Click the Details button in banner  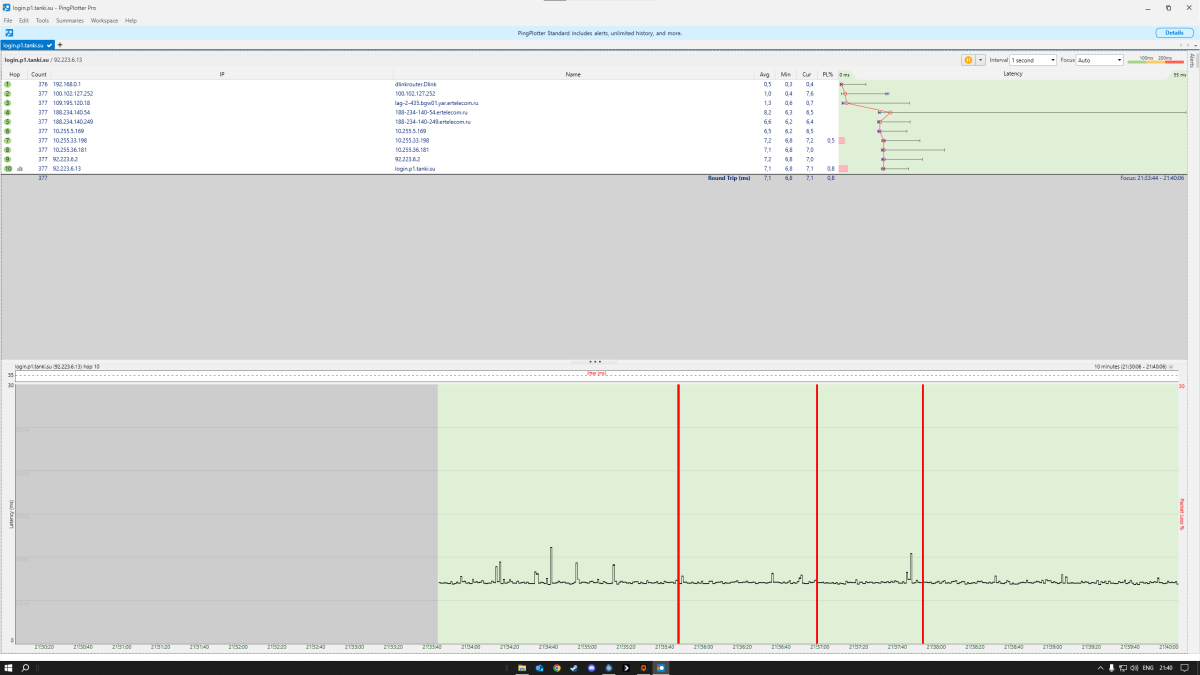click(x=1173, y=33)
